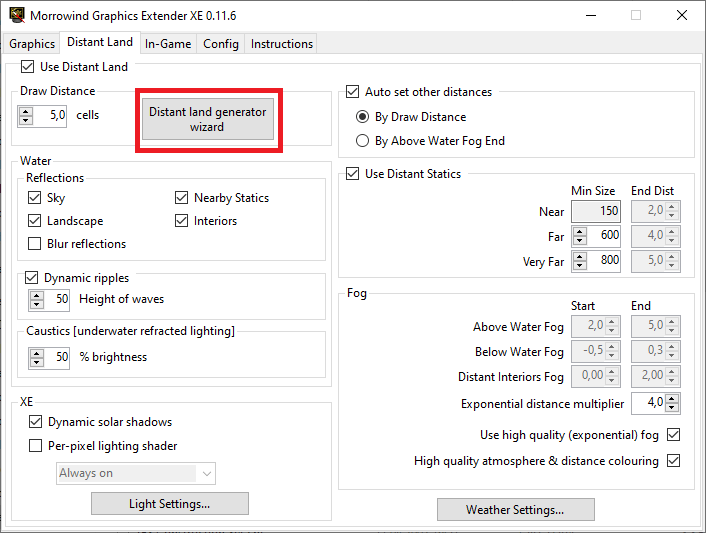Screen dimensions: 706x533
Task: Uncheck Dynamic solar shadows
Action: [x=36, y=422]
